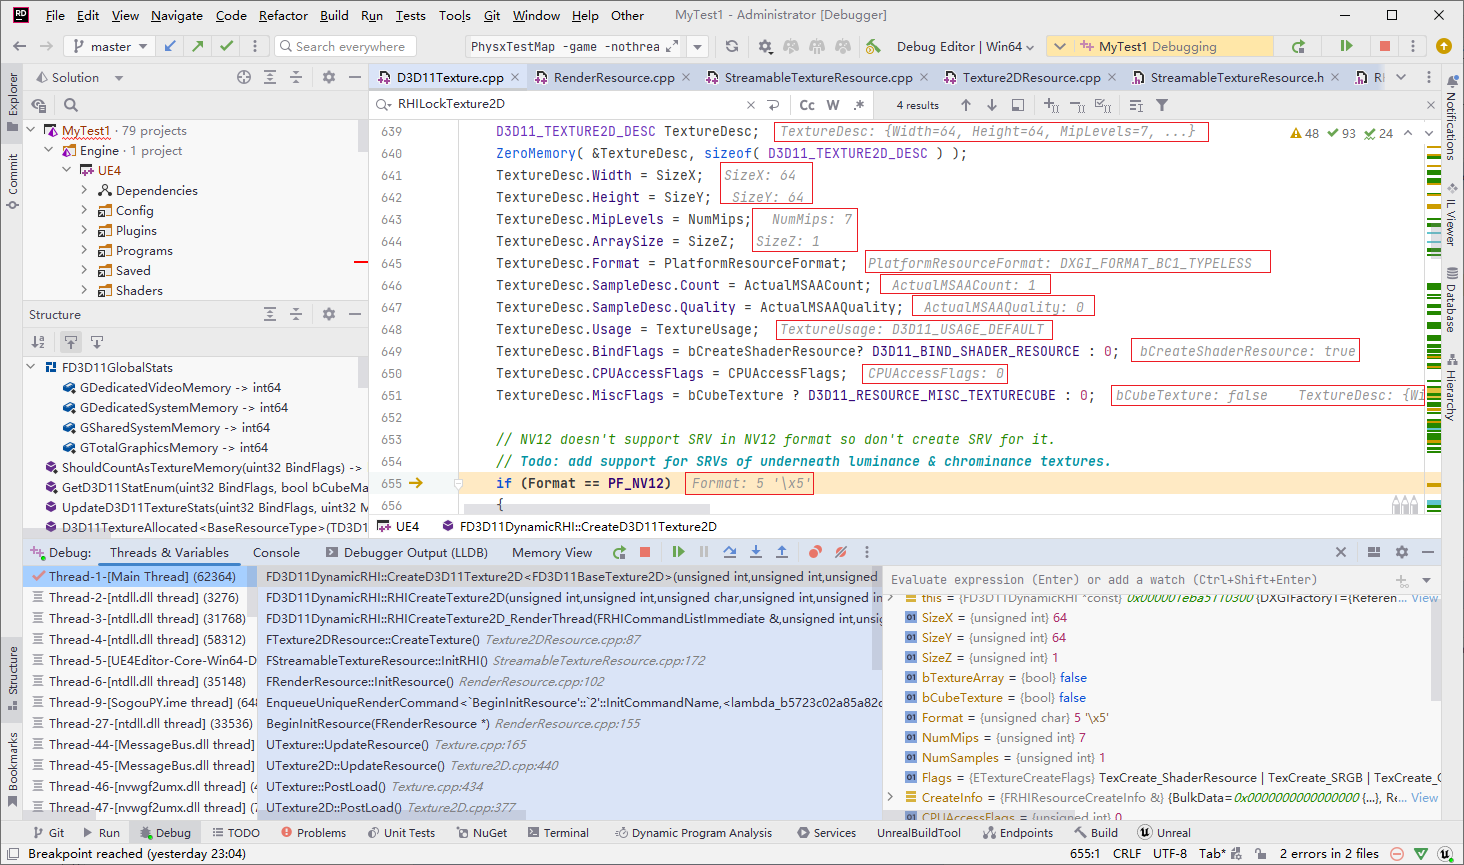
Task: Open the Debug Editor | Win64 configuration dropdown
Action: tap(965, 46)
